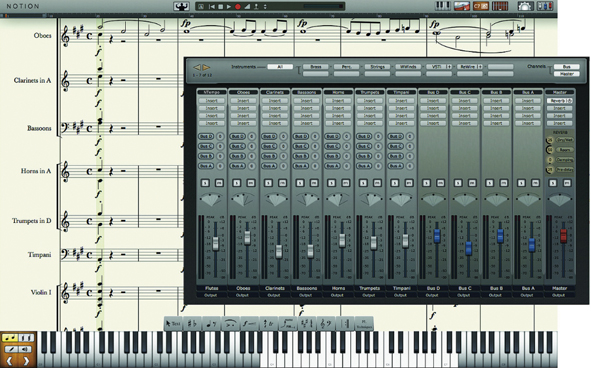This screenshot has height=368, width=591.
Task: Click Bus B send on Trumpets channel
Action: tap(364, 156)
